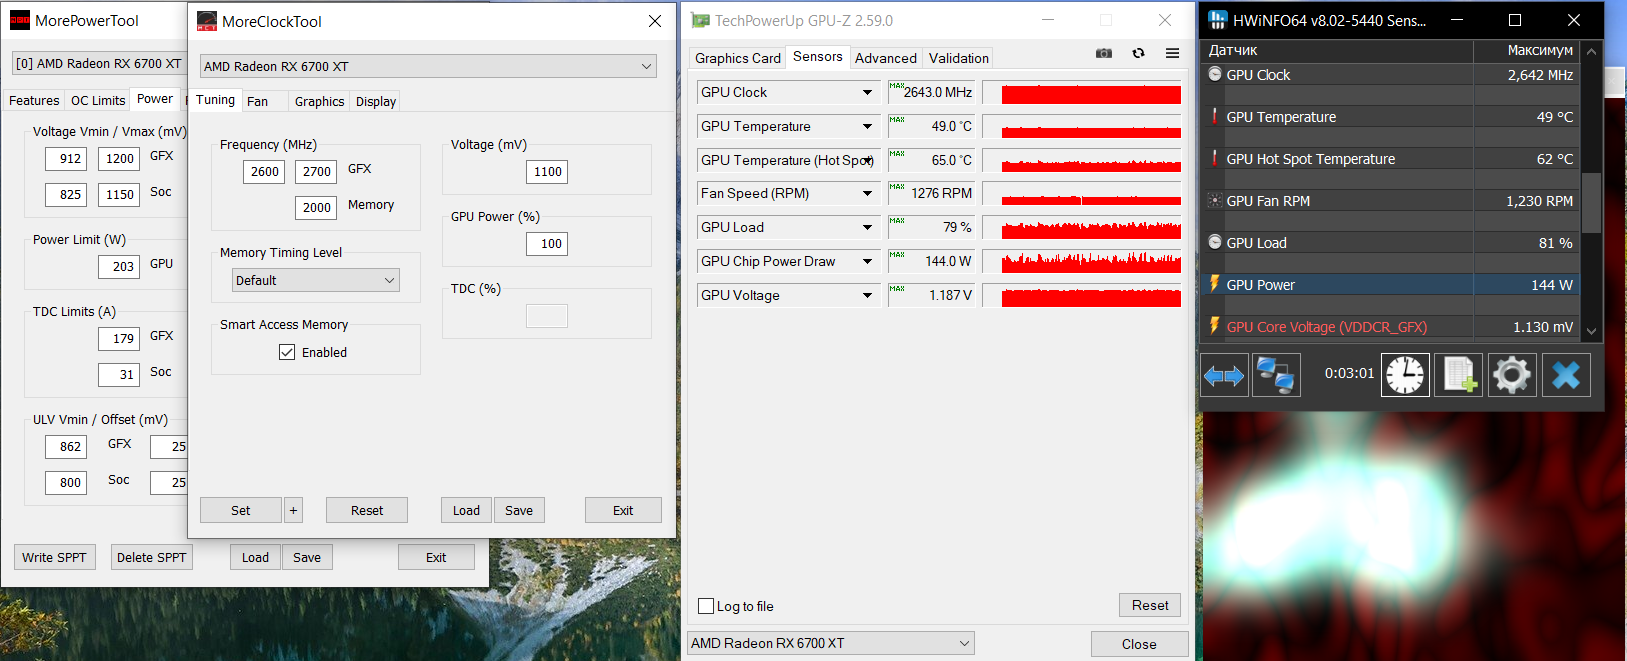Click the plus button next to Set
This screenshot has height=661, width=1627.
tap(293, 510)
